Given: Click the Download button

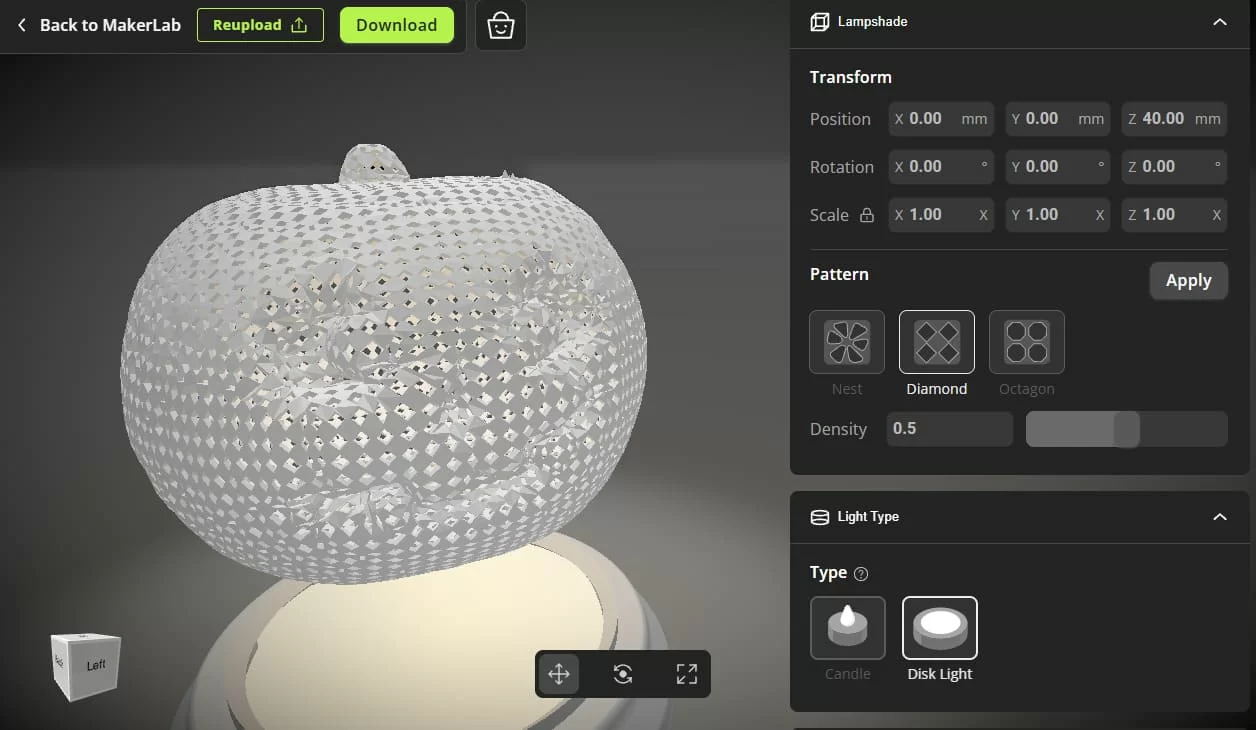Looking at the screenshot, I should tap(397, 25).
